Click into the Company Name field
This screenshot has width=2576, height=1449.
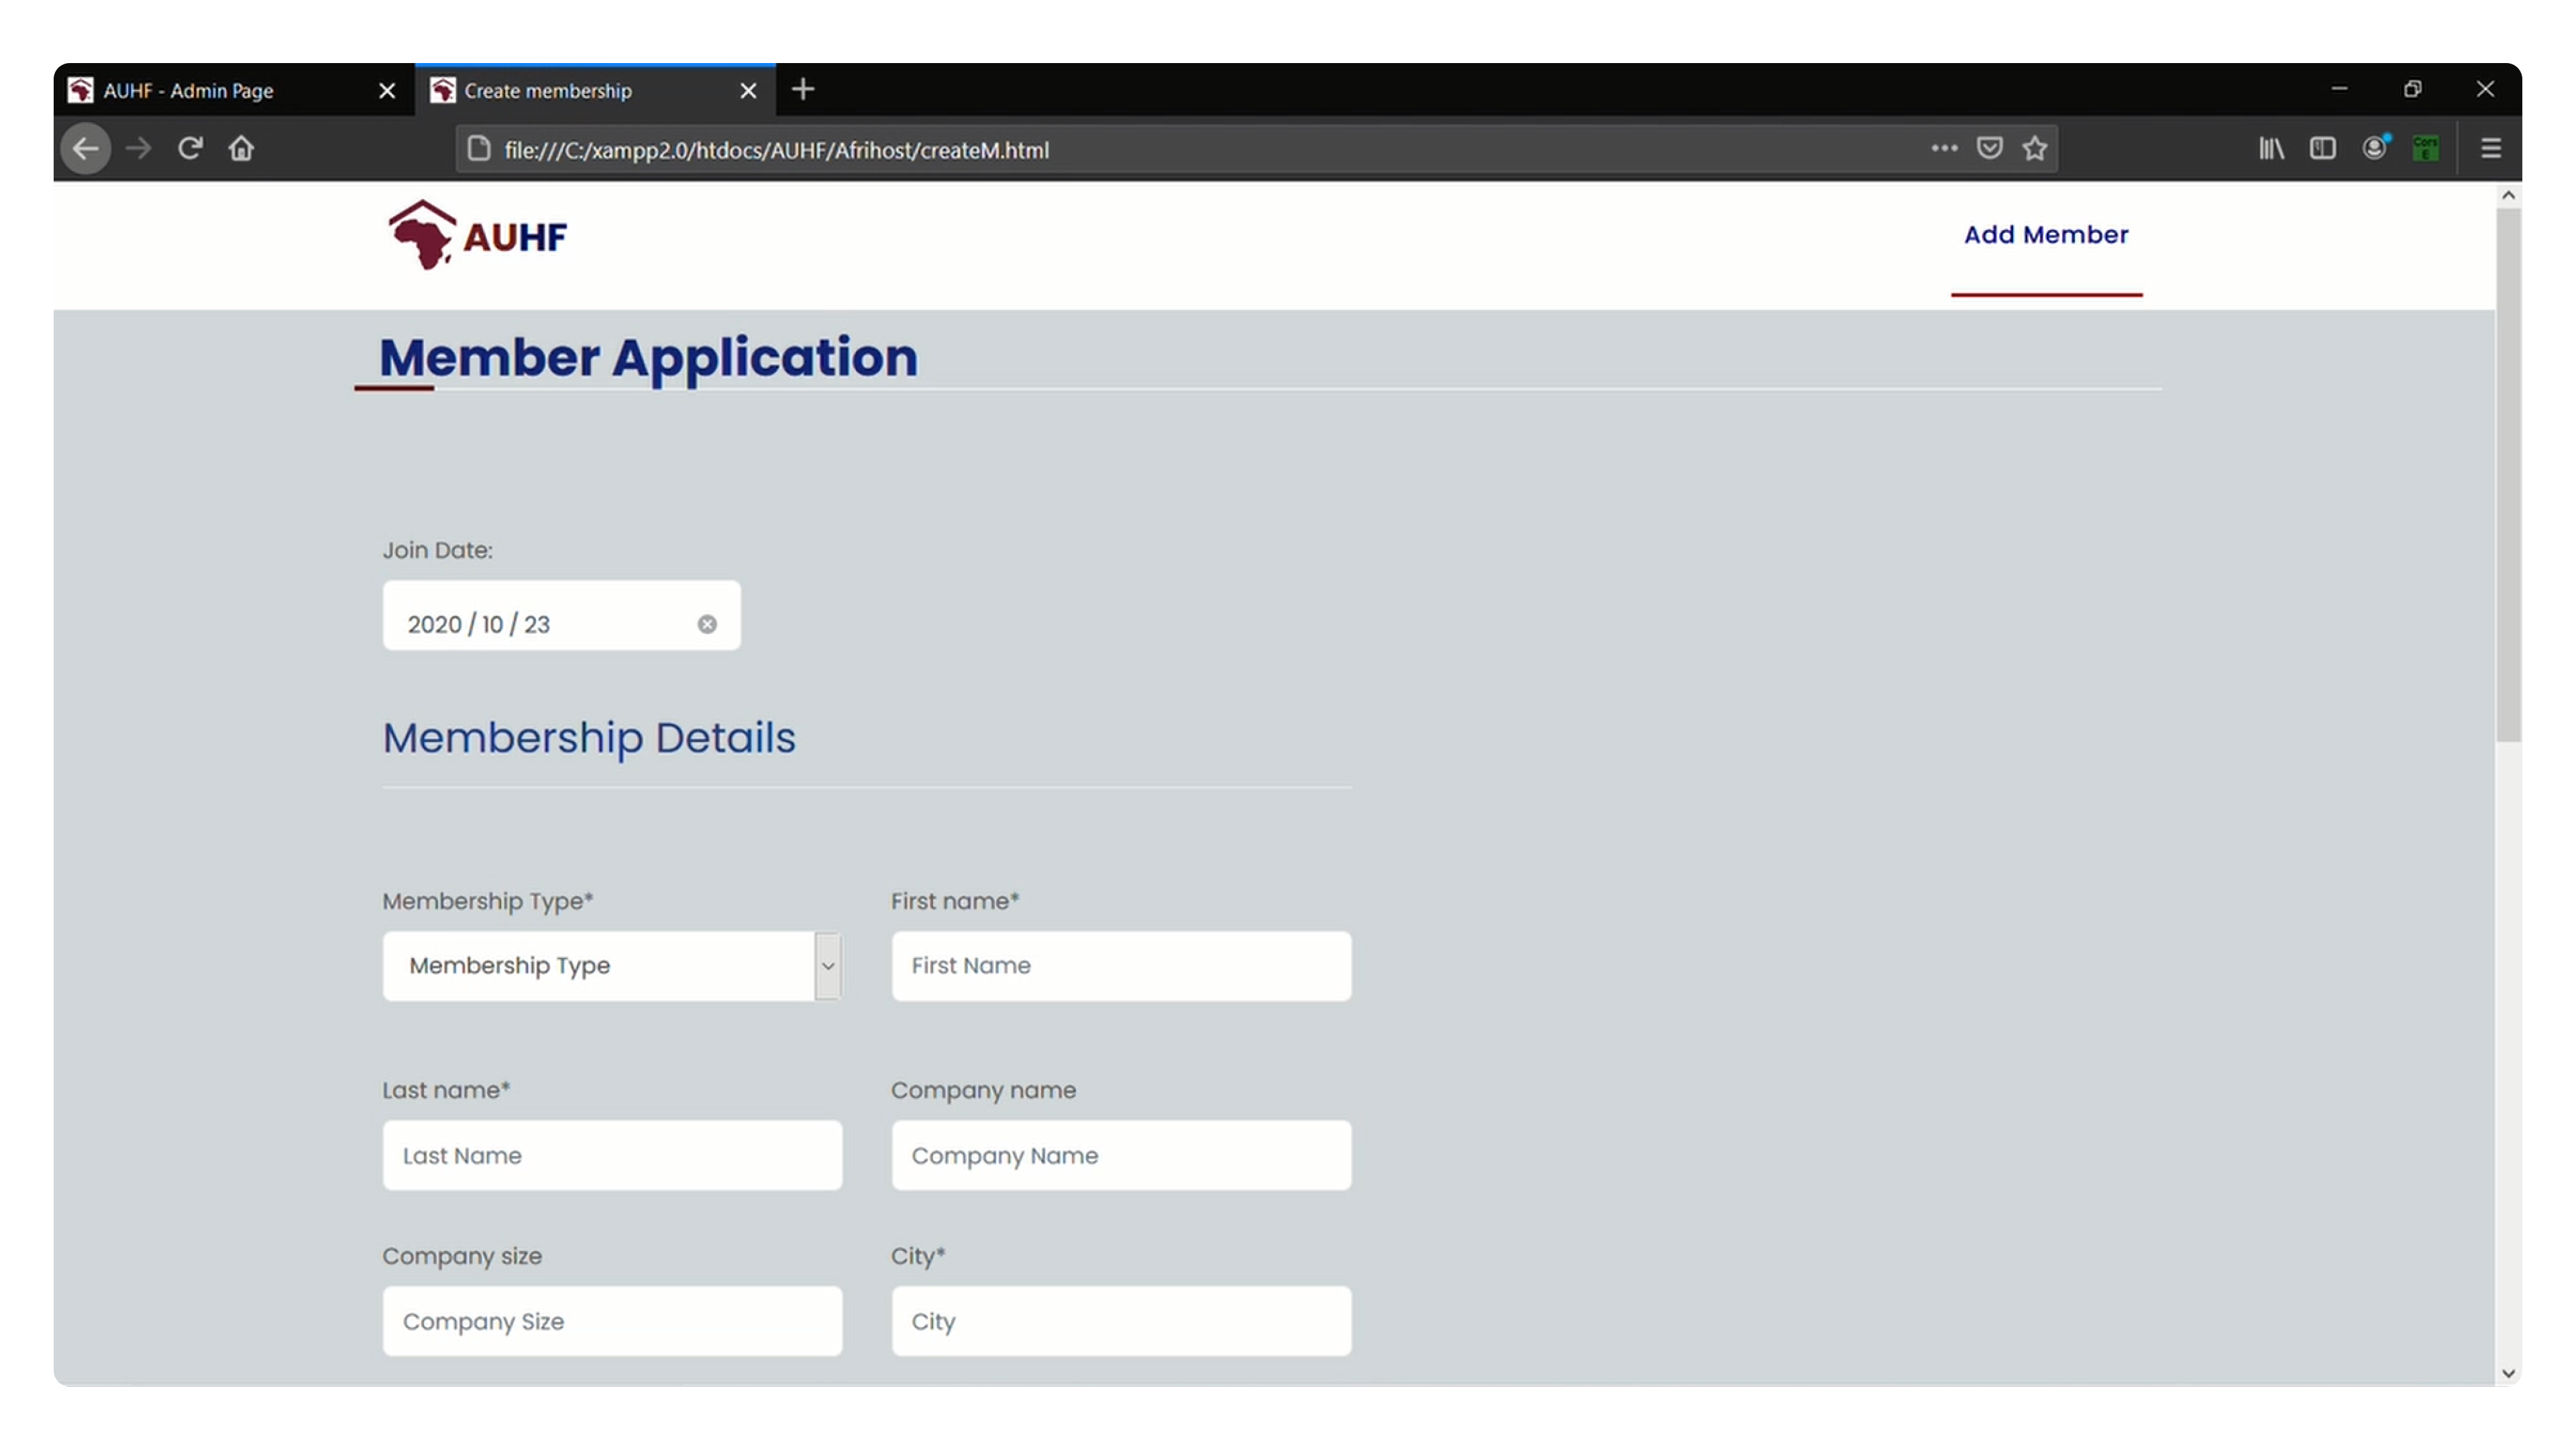pos(1121,1155)
